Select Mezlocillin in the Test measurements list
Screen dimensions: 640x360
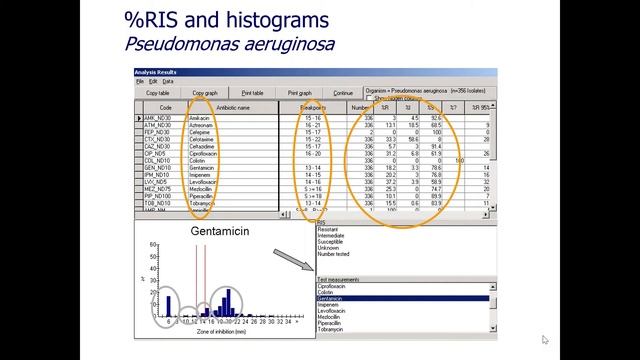403,317
